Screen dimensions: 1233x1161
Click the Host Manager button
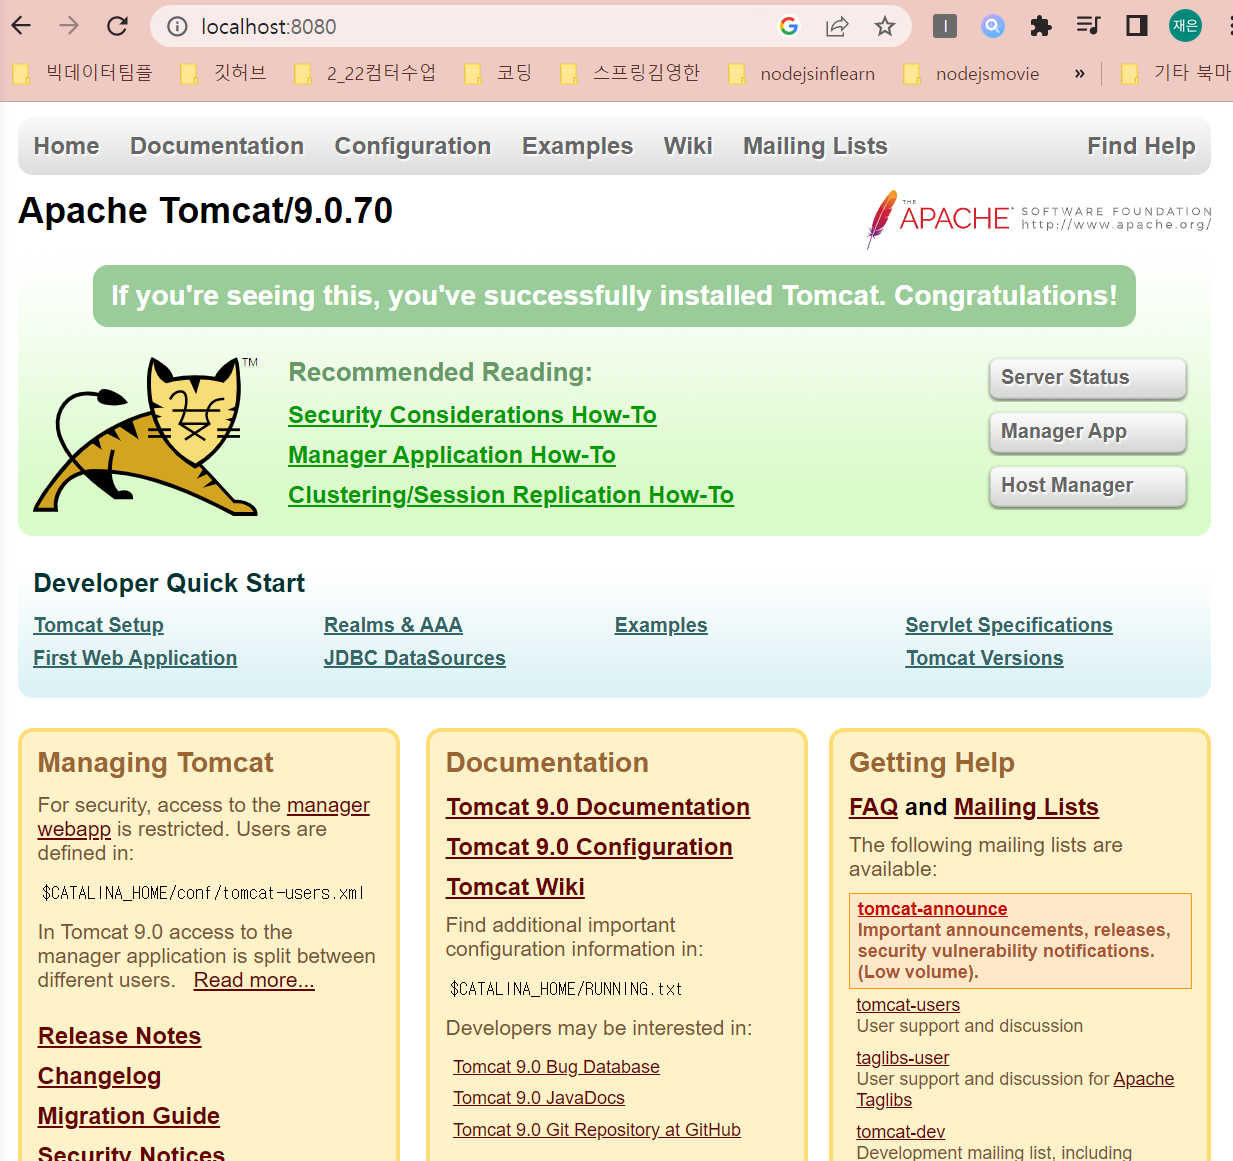(x=1088, y=486)
